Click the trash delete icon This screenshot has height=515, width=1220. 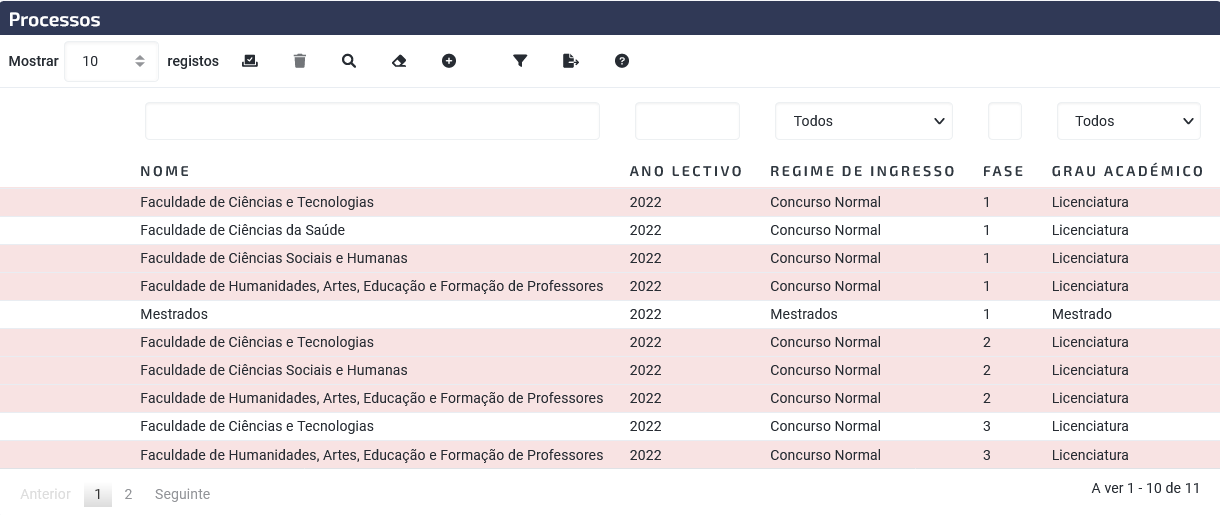300,61
